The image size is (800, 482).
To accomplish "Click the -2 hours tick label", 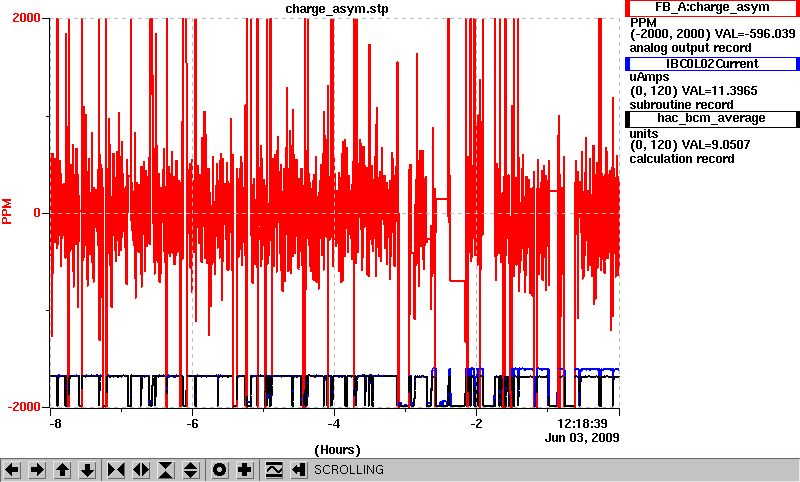I will tap(476, 424).
